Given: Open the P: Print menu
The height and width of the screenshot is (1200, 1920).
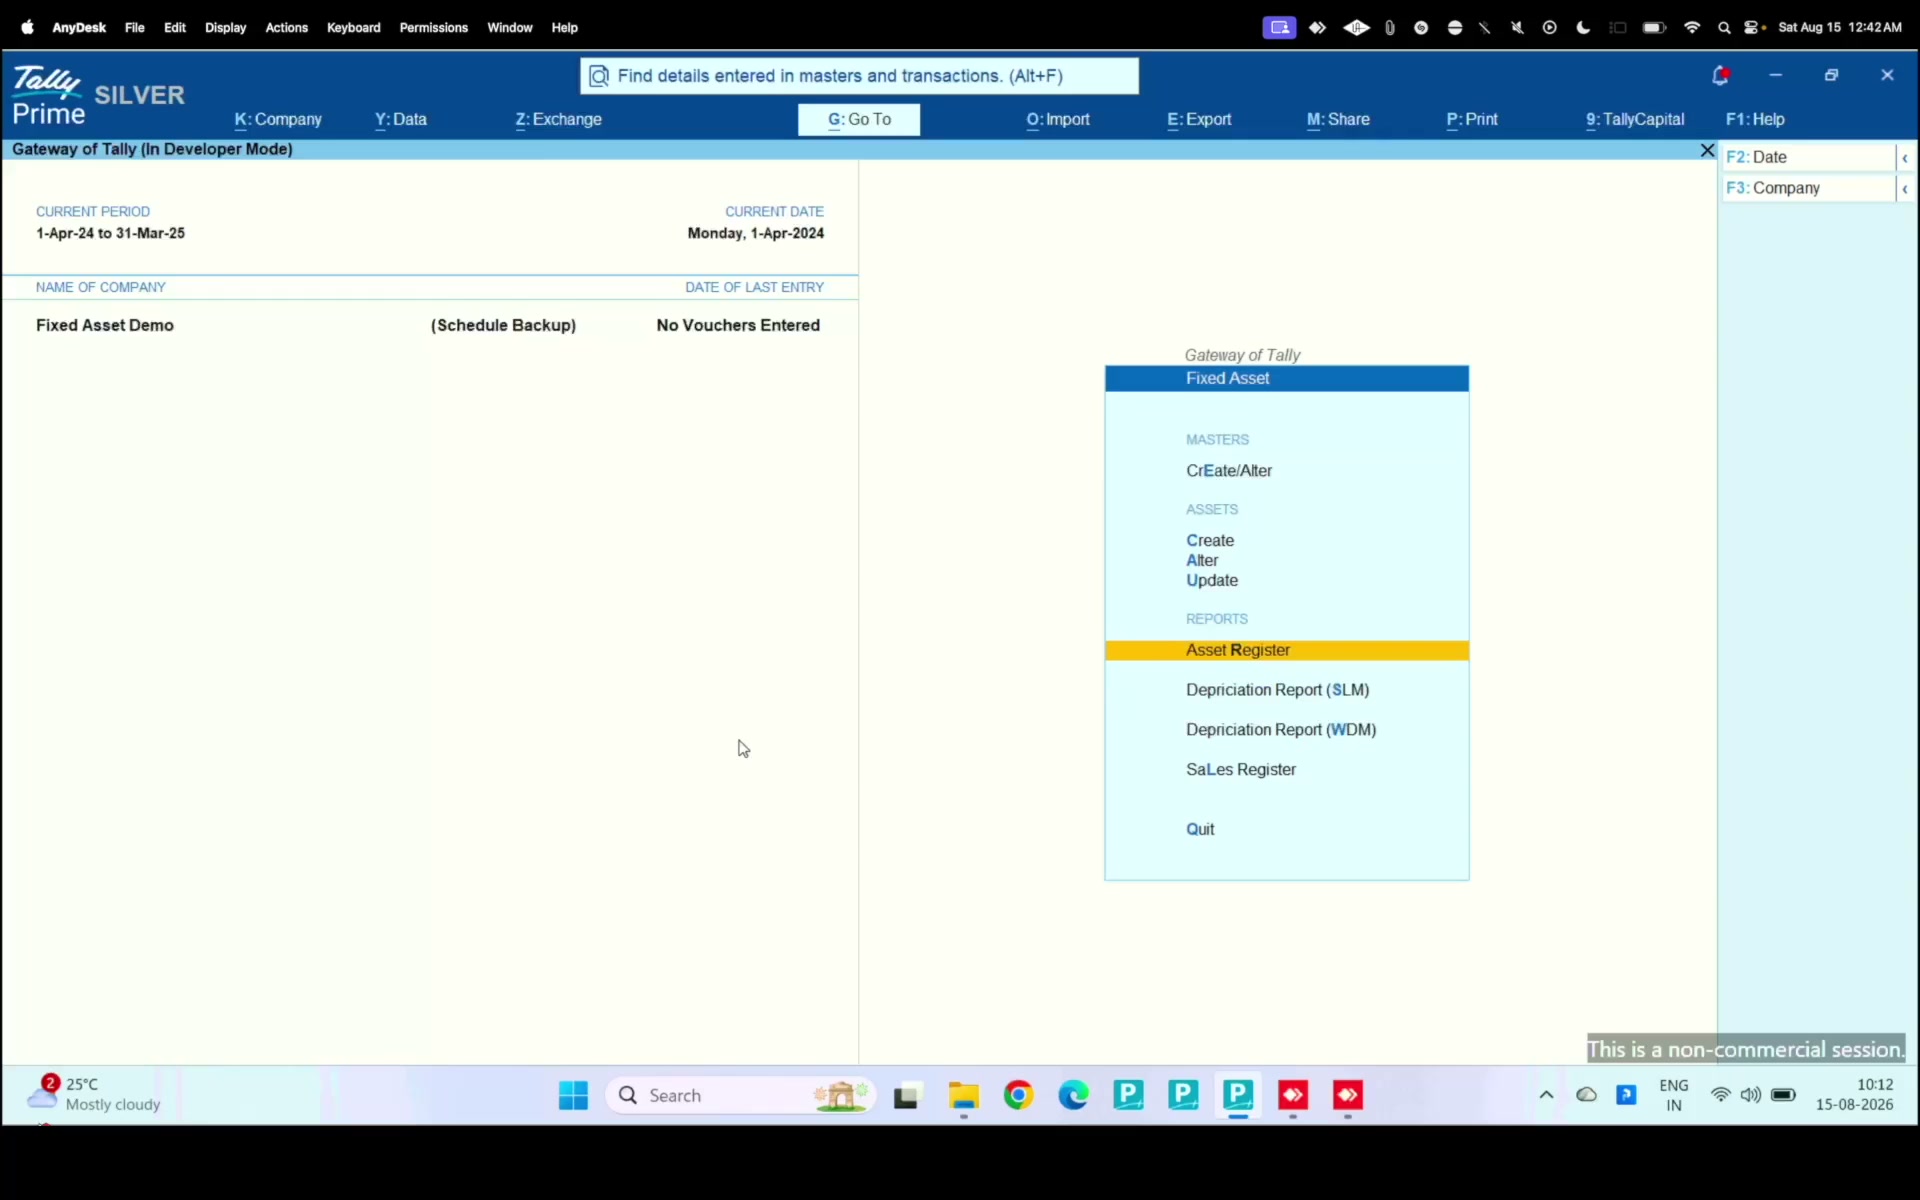Looking at the screenshot, I should (x=1472, y=119).
